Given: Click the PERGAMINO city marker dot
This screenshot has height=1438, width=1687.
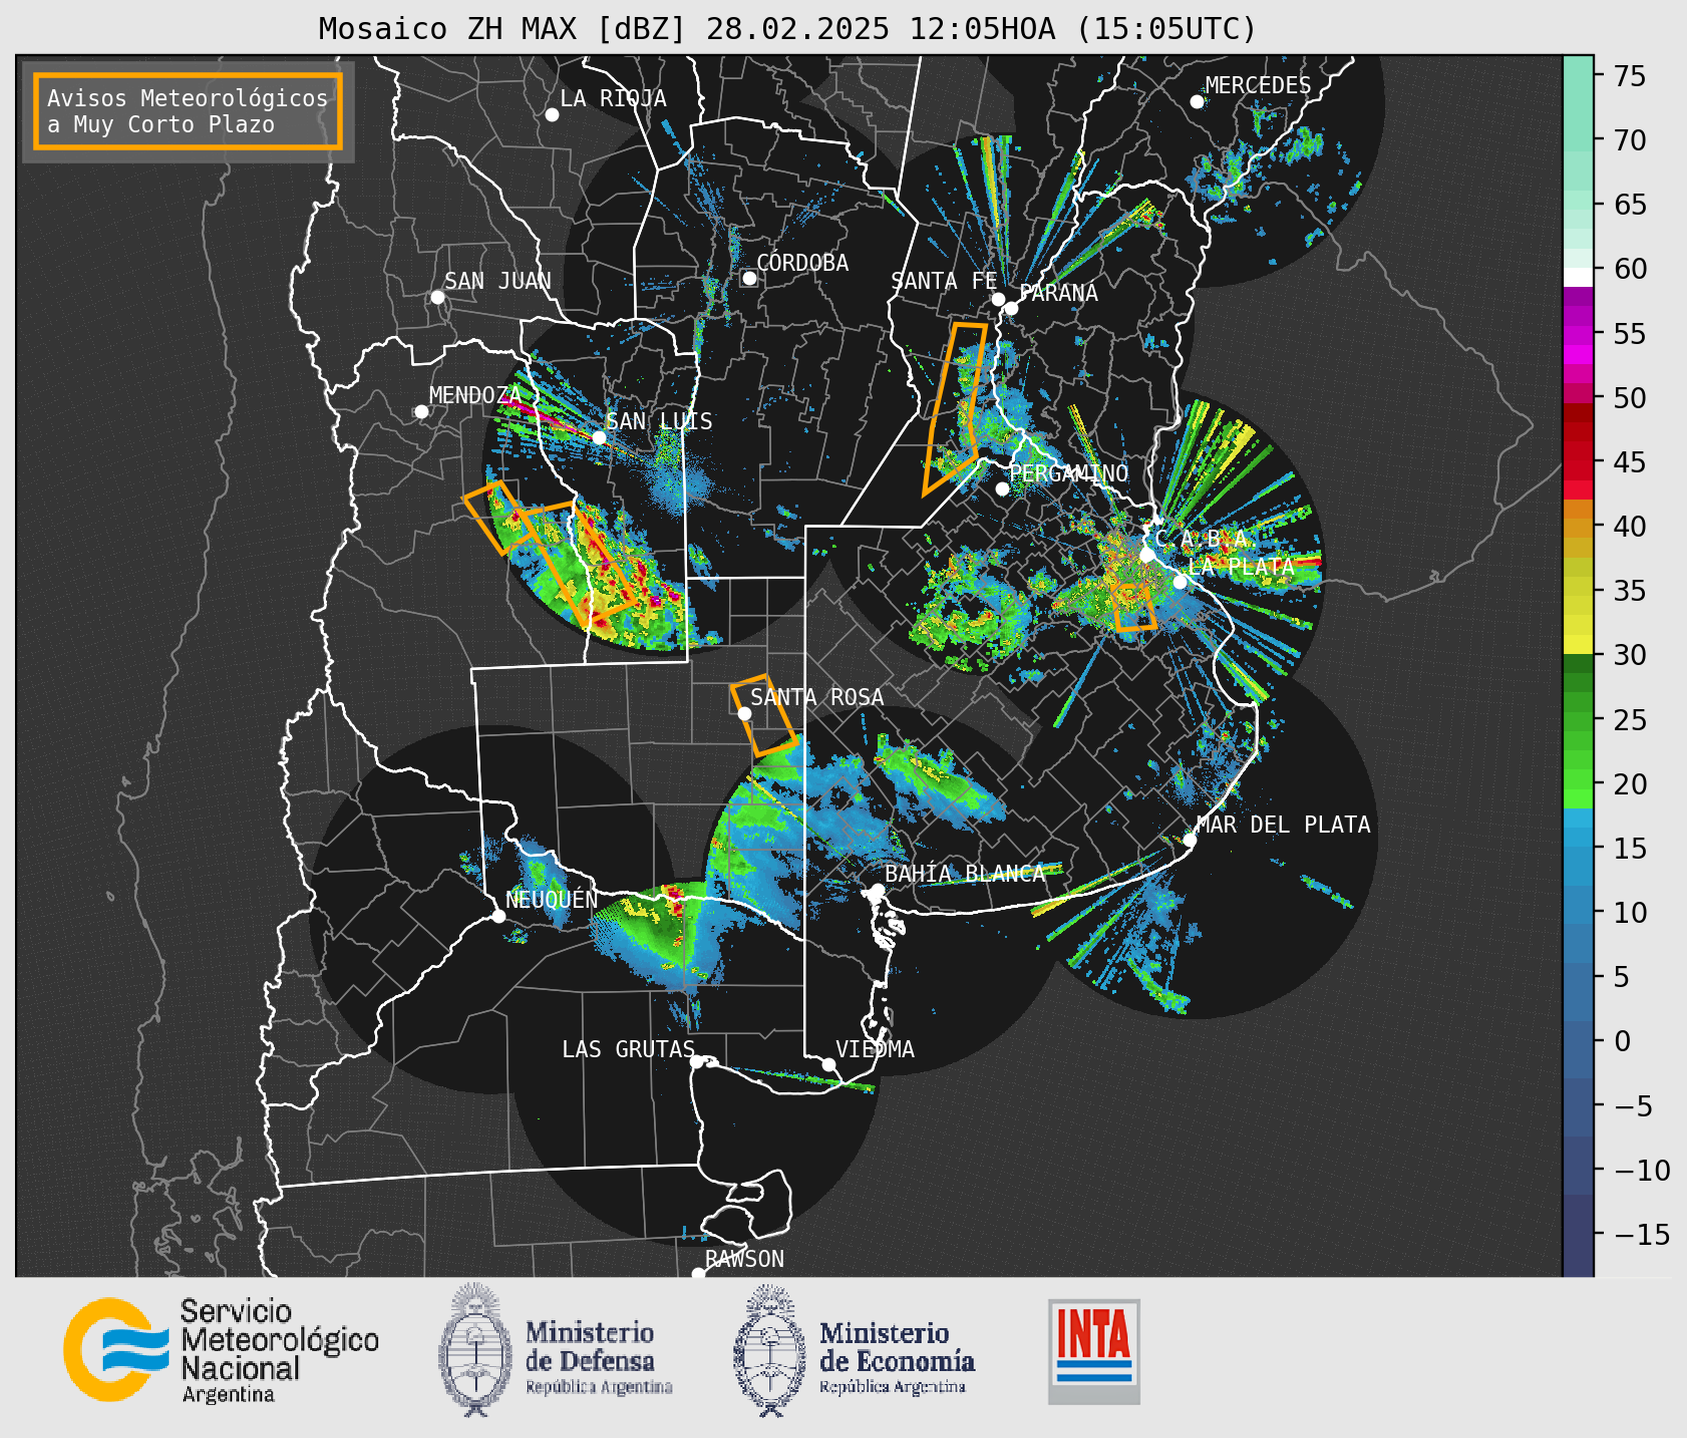Looking at the screenshot, I should click(x=1002, y=489).
